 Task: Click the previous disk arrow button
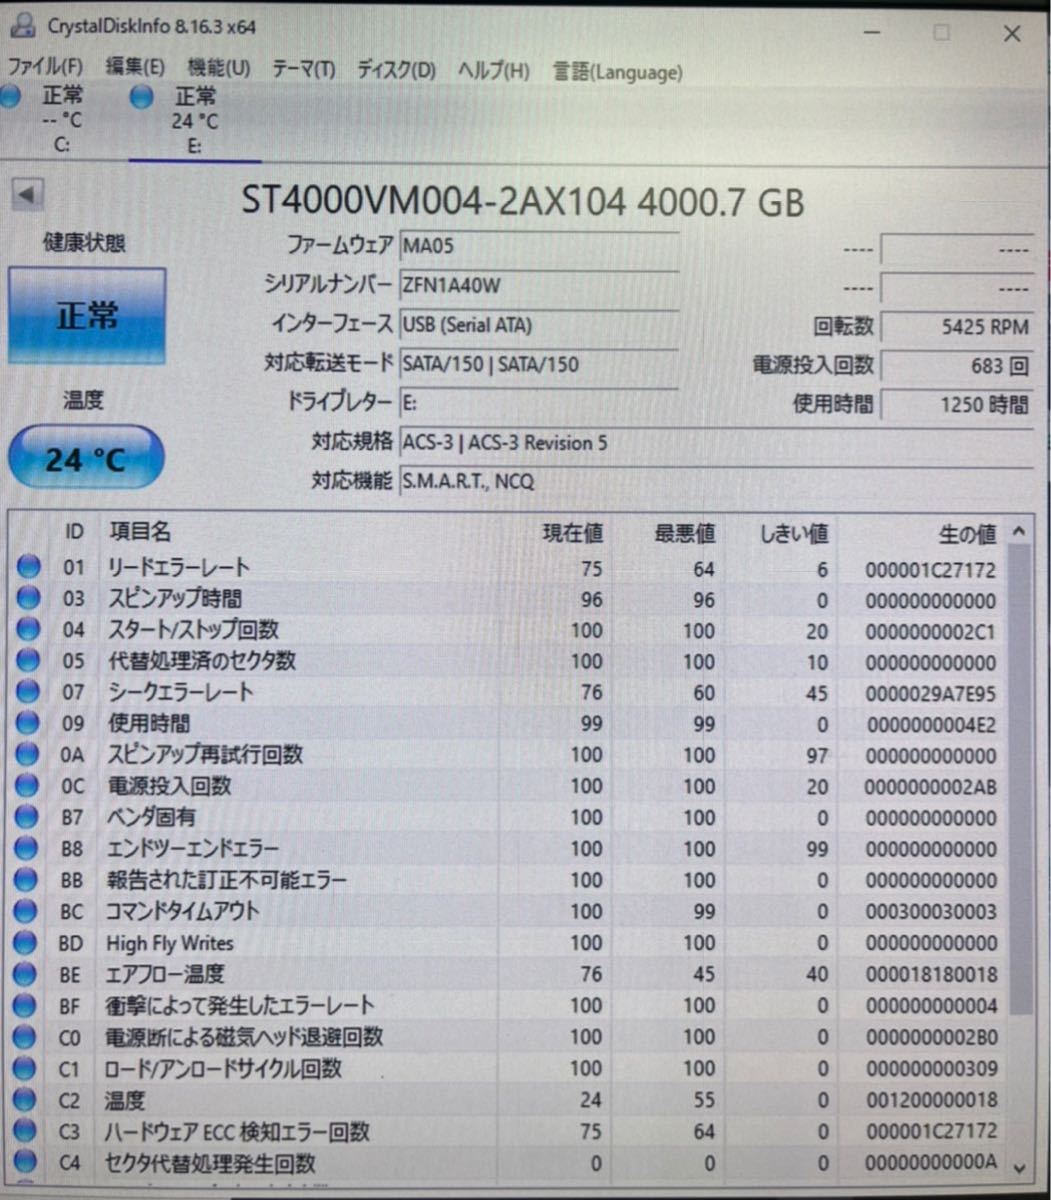tap(27, 194)
